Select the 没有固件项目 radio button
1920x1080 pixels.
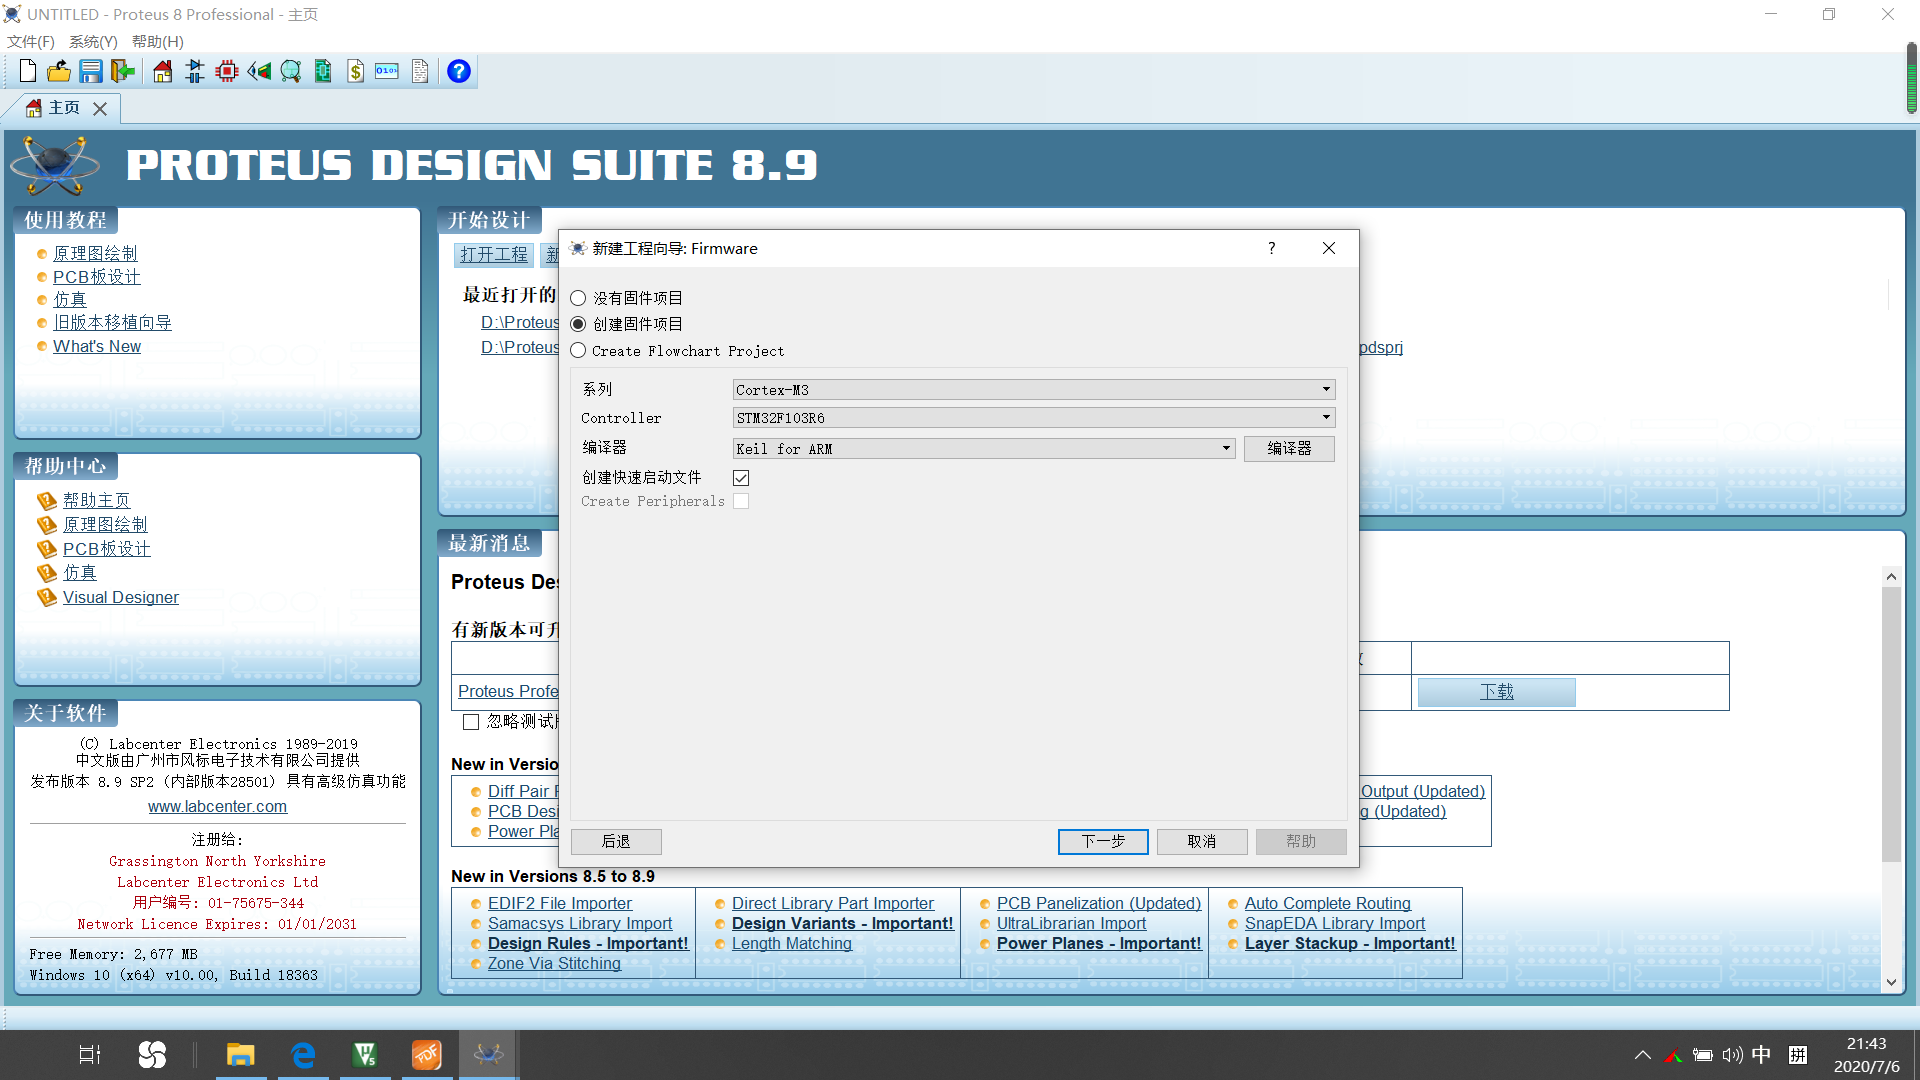[x=578, y=298]
